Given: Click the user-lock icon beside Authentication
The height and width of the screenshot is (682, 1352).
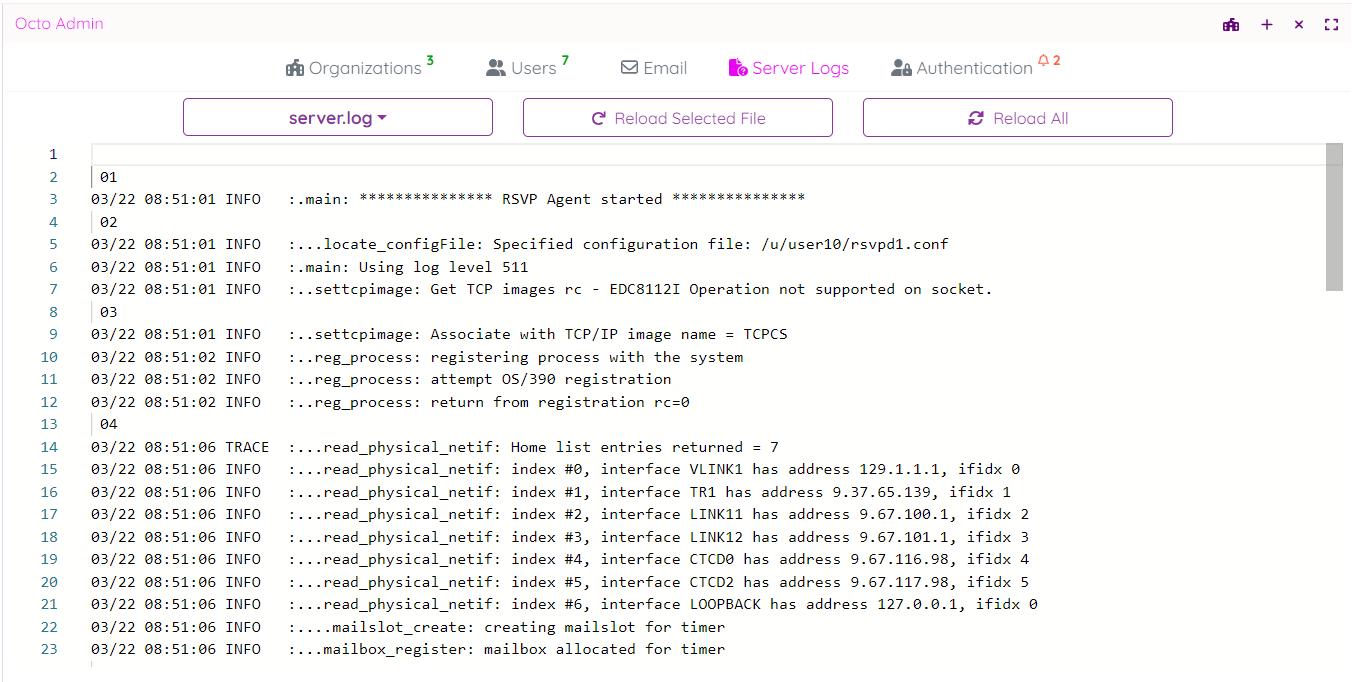Looking at the screenshot, I should tap(901, 68).
